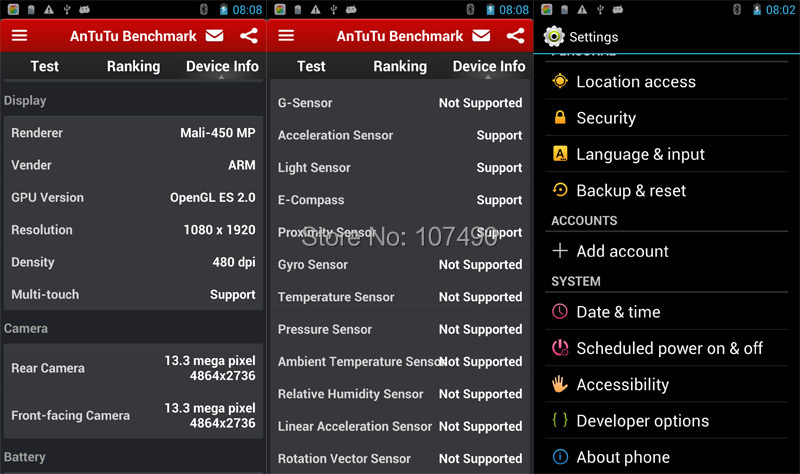Tap the plus icon for Add account

(560, 251)
